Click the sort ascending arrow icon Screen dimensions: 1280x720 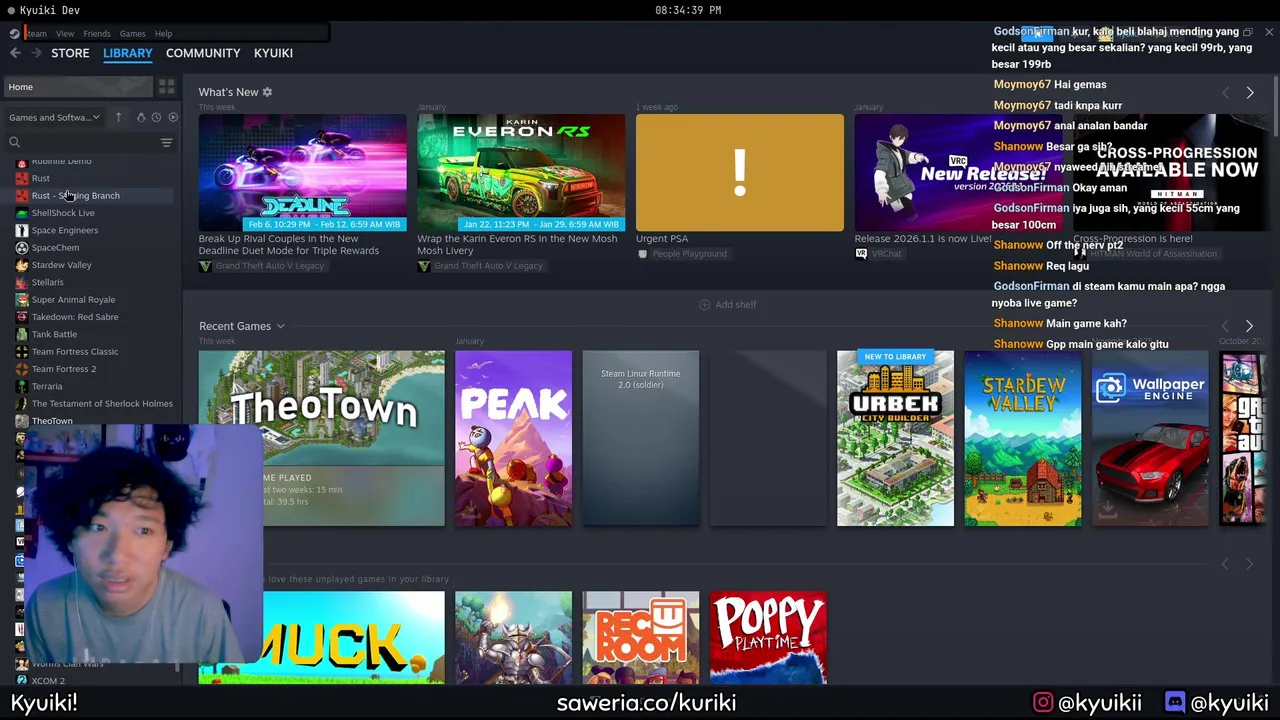coord(118,117)
